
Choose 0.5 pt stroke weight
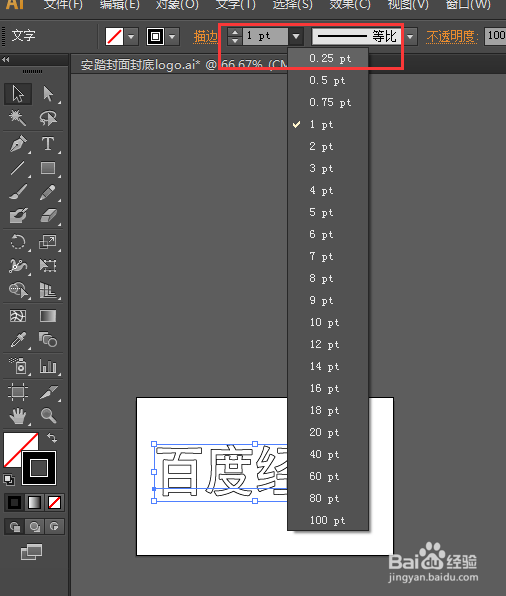pyautogui.click(x=328, y=81)
